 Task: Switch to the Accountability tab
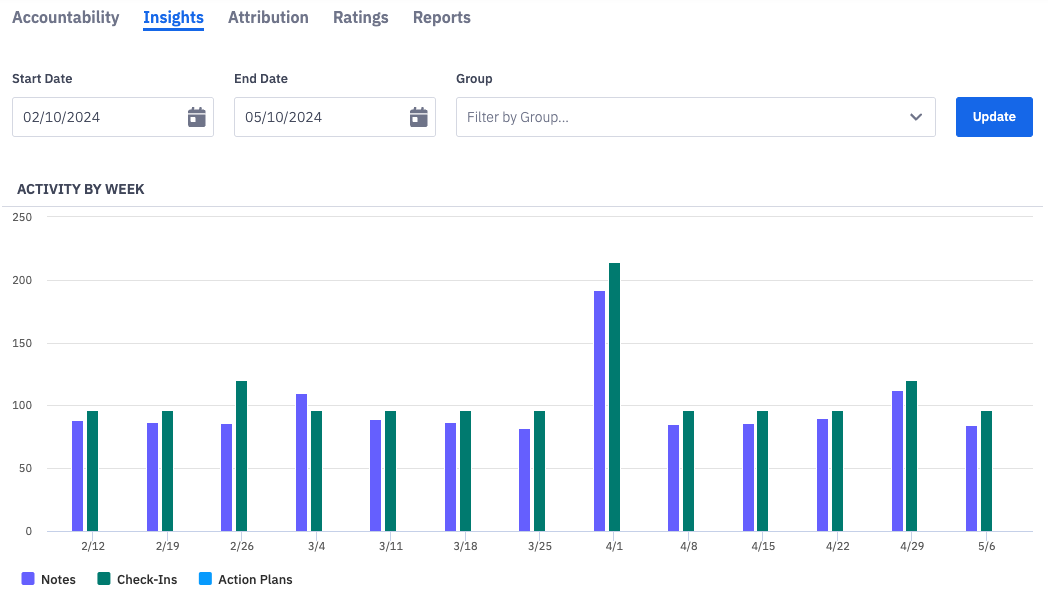[x=65, y=17]
